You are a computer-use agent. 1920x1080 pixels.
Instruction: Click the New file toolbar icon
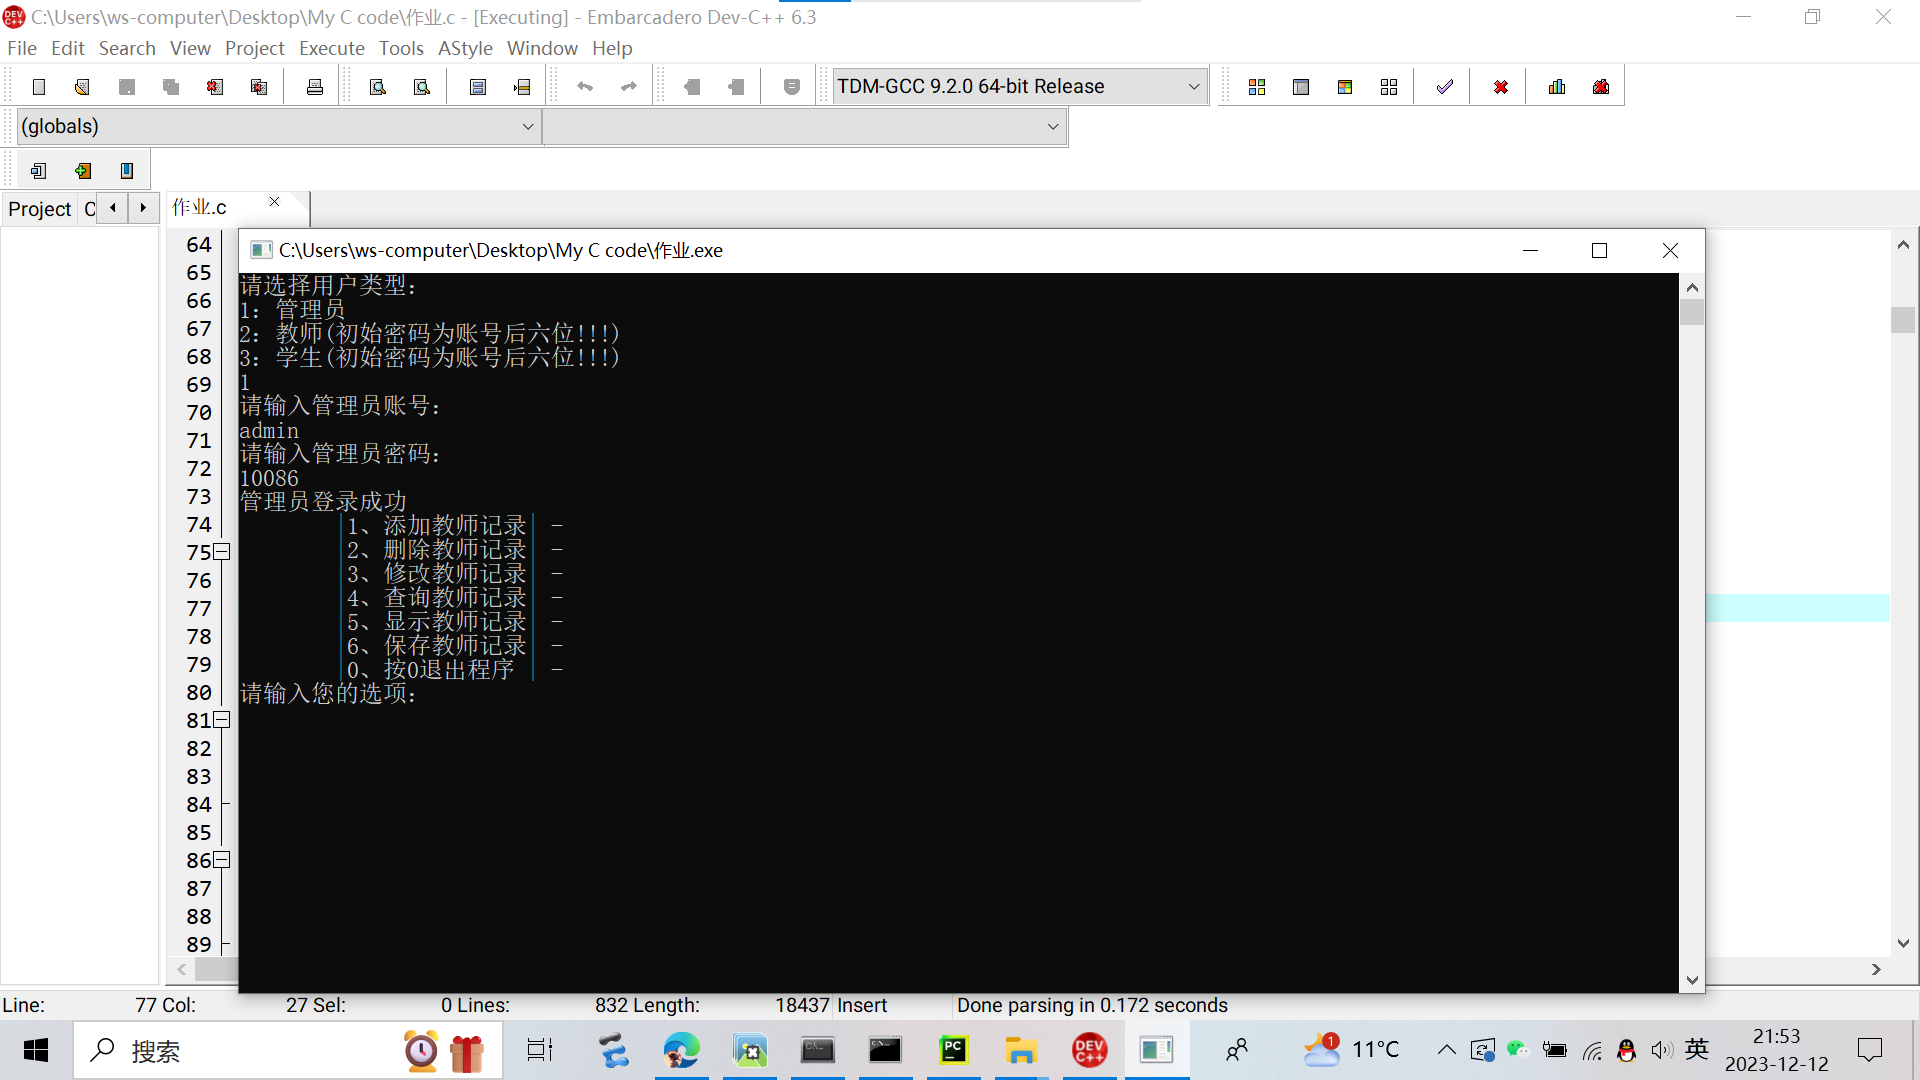pos(38,86)
